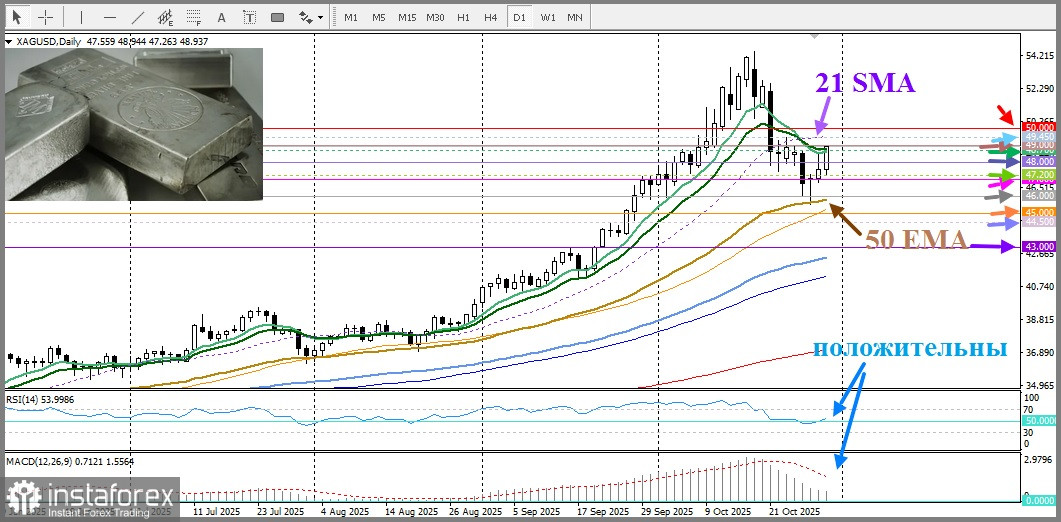Pick the Draw Vertical Line tool
This screenshot has height=522, width=1061.
81,17
